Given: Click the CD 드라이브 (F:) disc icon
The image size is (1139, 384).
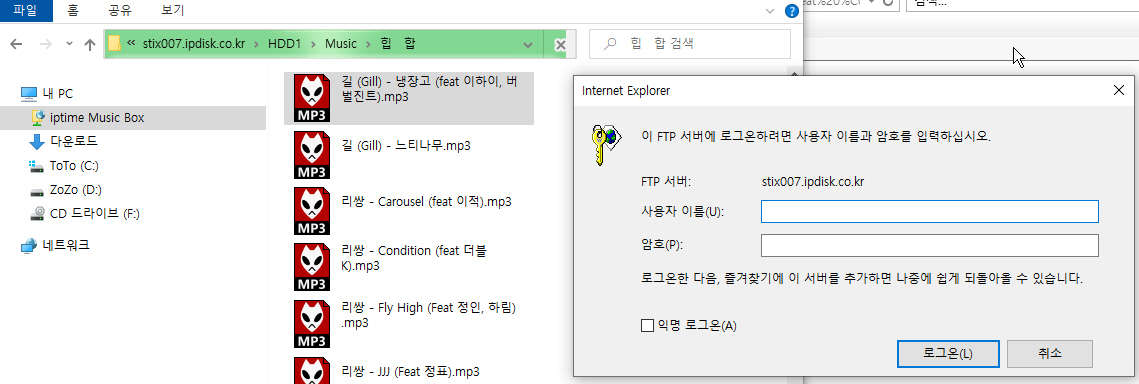Looking at the screenshot, I should coord(38,214).
